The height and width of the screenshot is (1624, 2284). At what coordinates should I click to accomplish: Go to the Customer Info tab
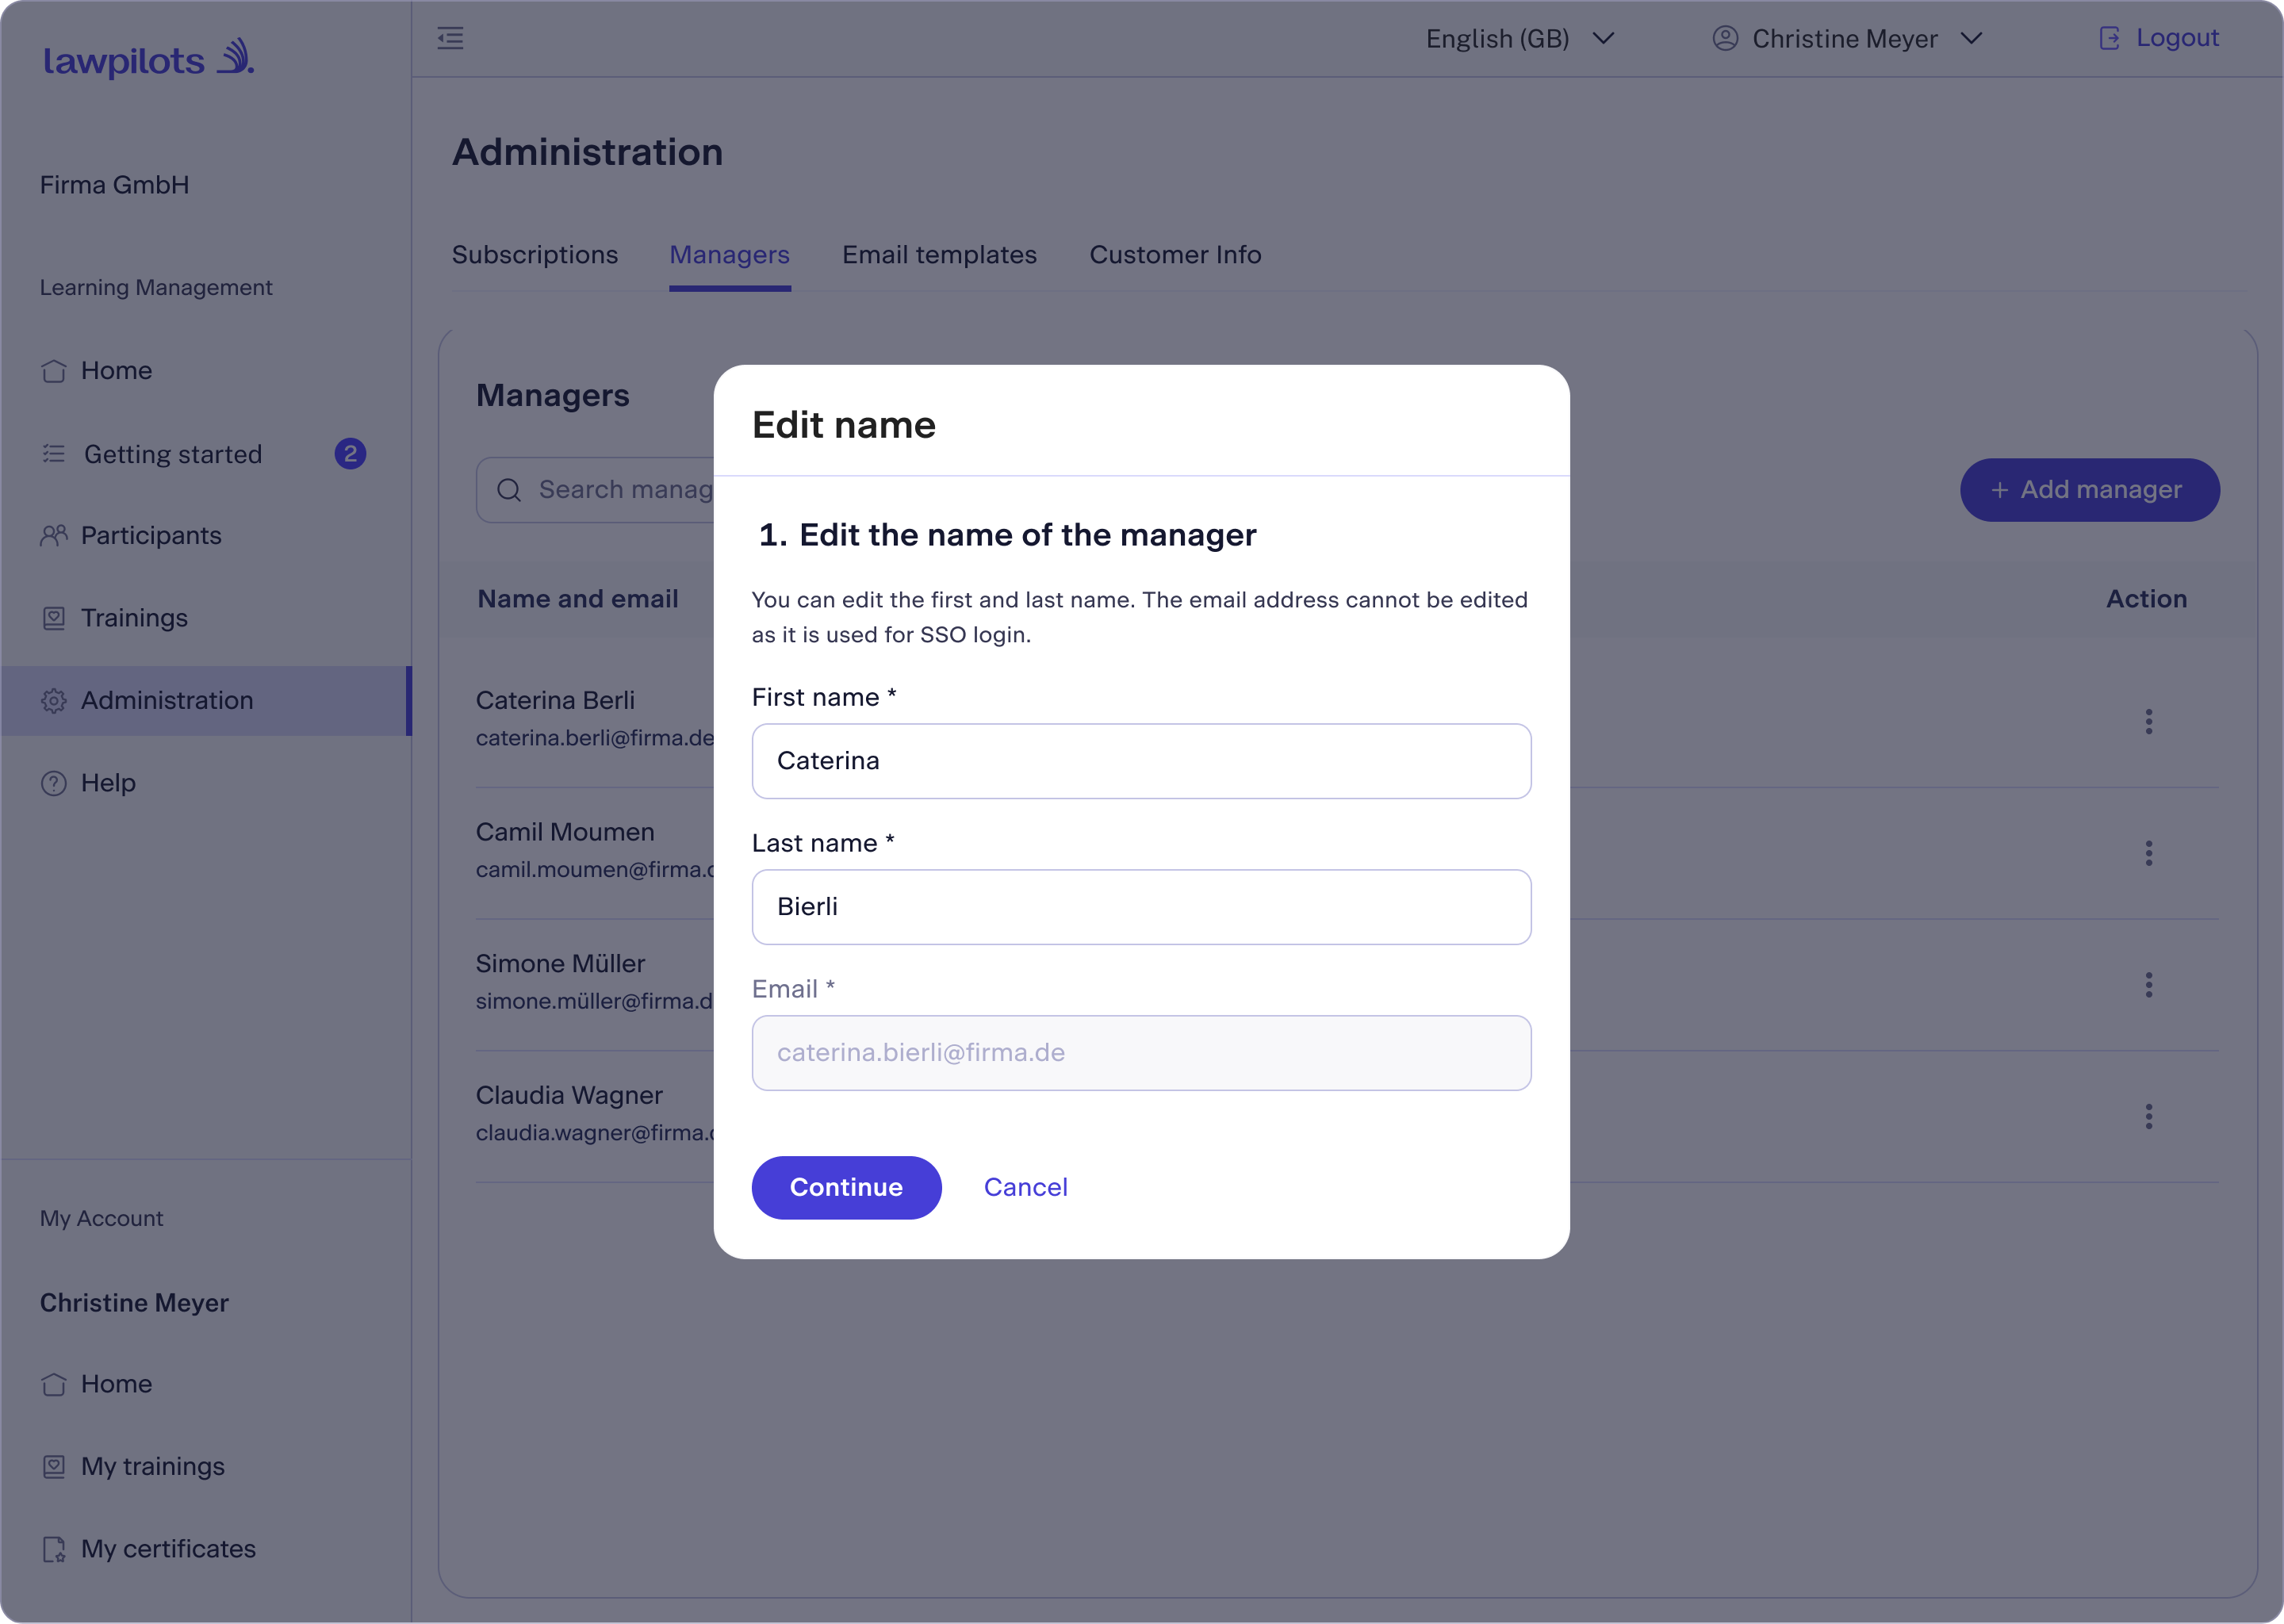[x=1175, y=255]
